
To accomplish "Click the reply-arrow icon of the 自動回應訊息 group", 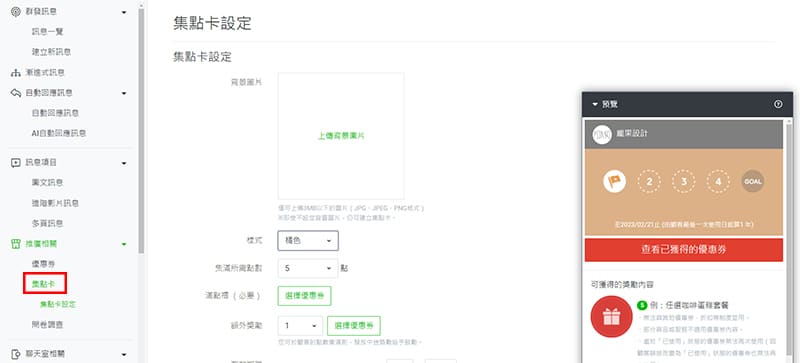I will (16, 93).
